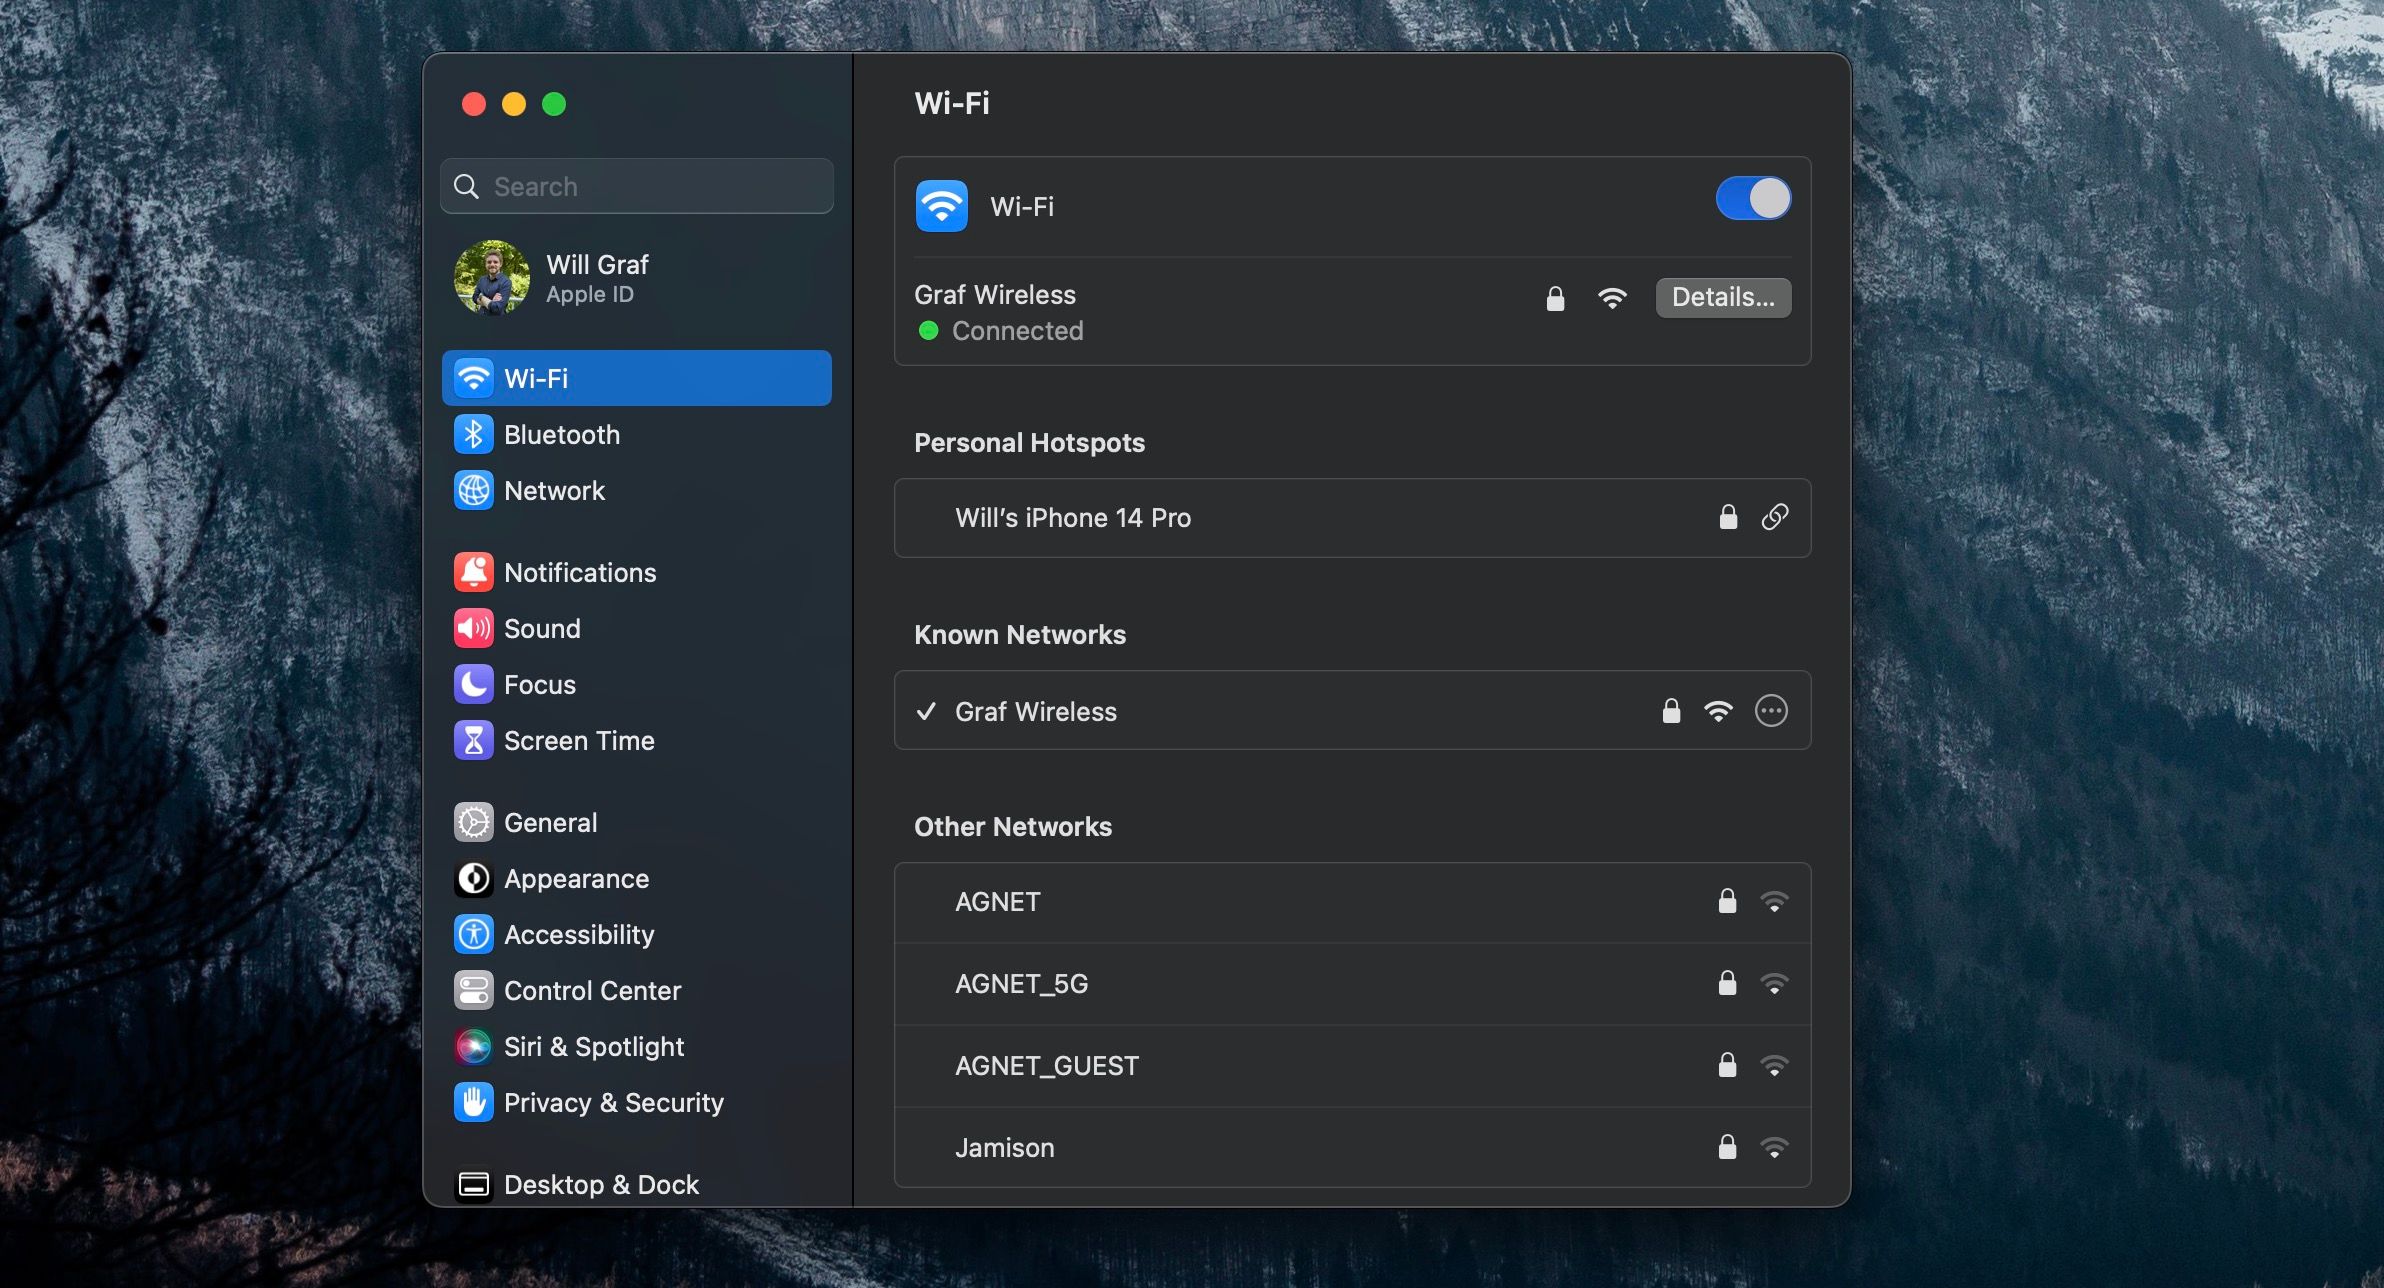Select the Siri & Spotlight icon
The width and height of the screenshot is (2384, 1288).
475,1046
